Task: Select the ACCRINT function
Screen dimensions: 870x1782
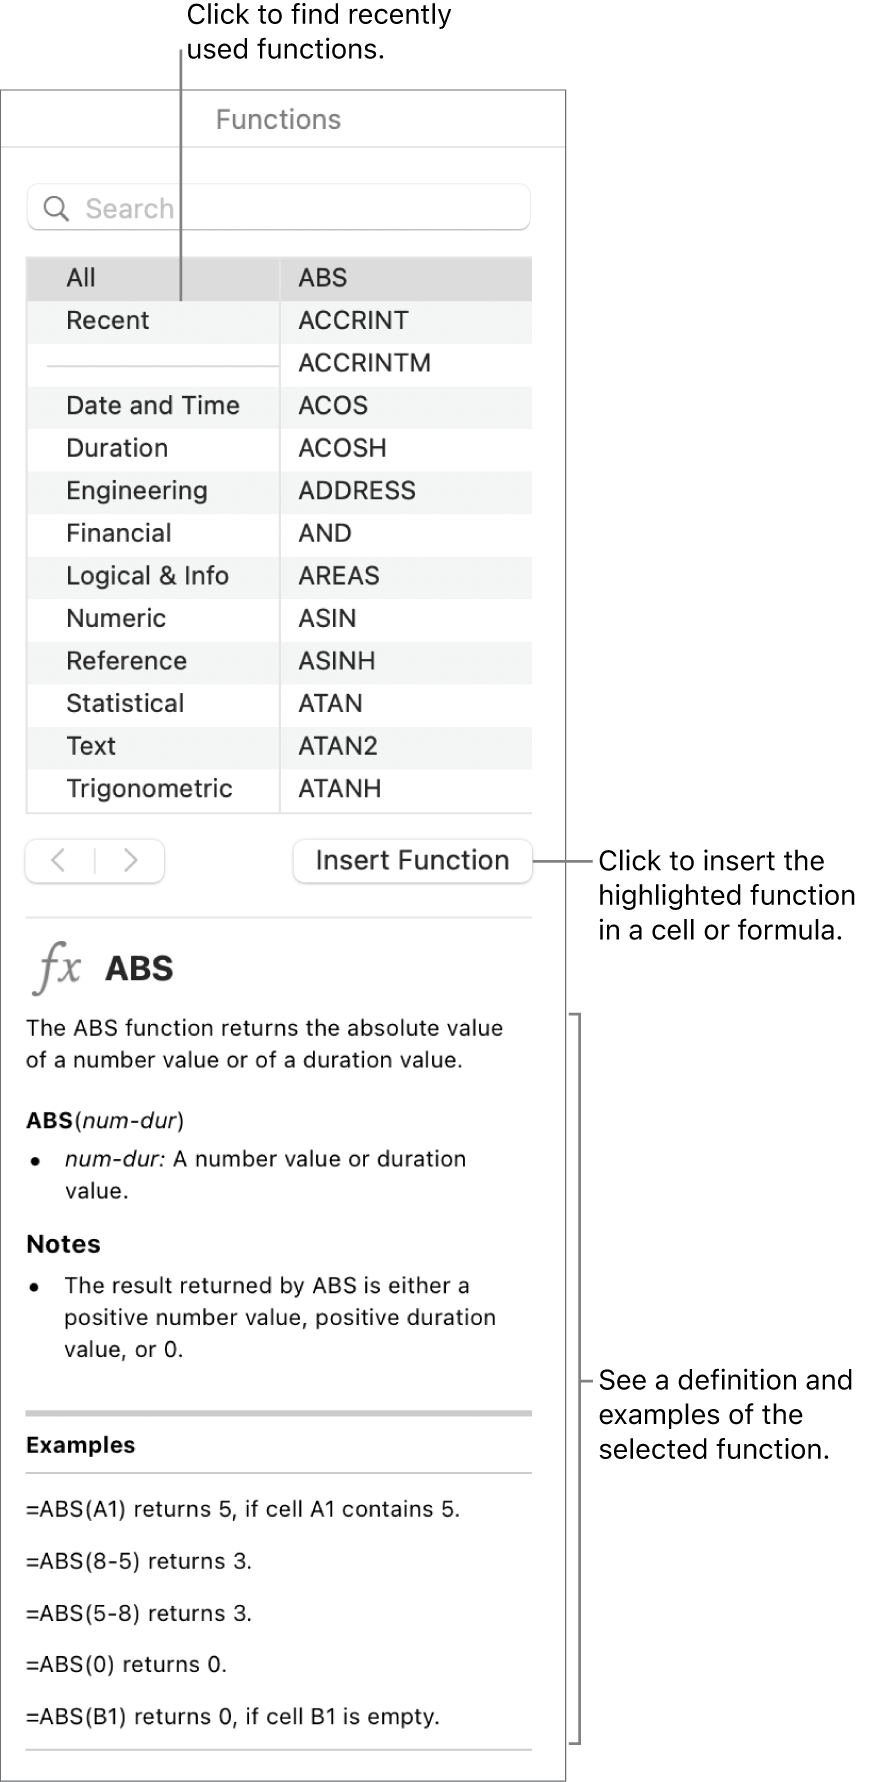Action: [352, 321]
